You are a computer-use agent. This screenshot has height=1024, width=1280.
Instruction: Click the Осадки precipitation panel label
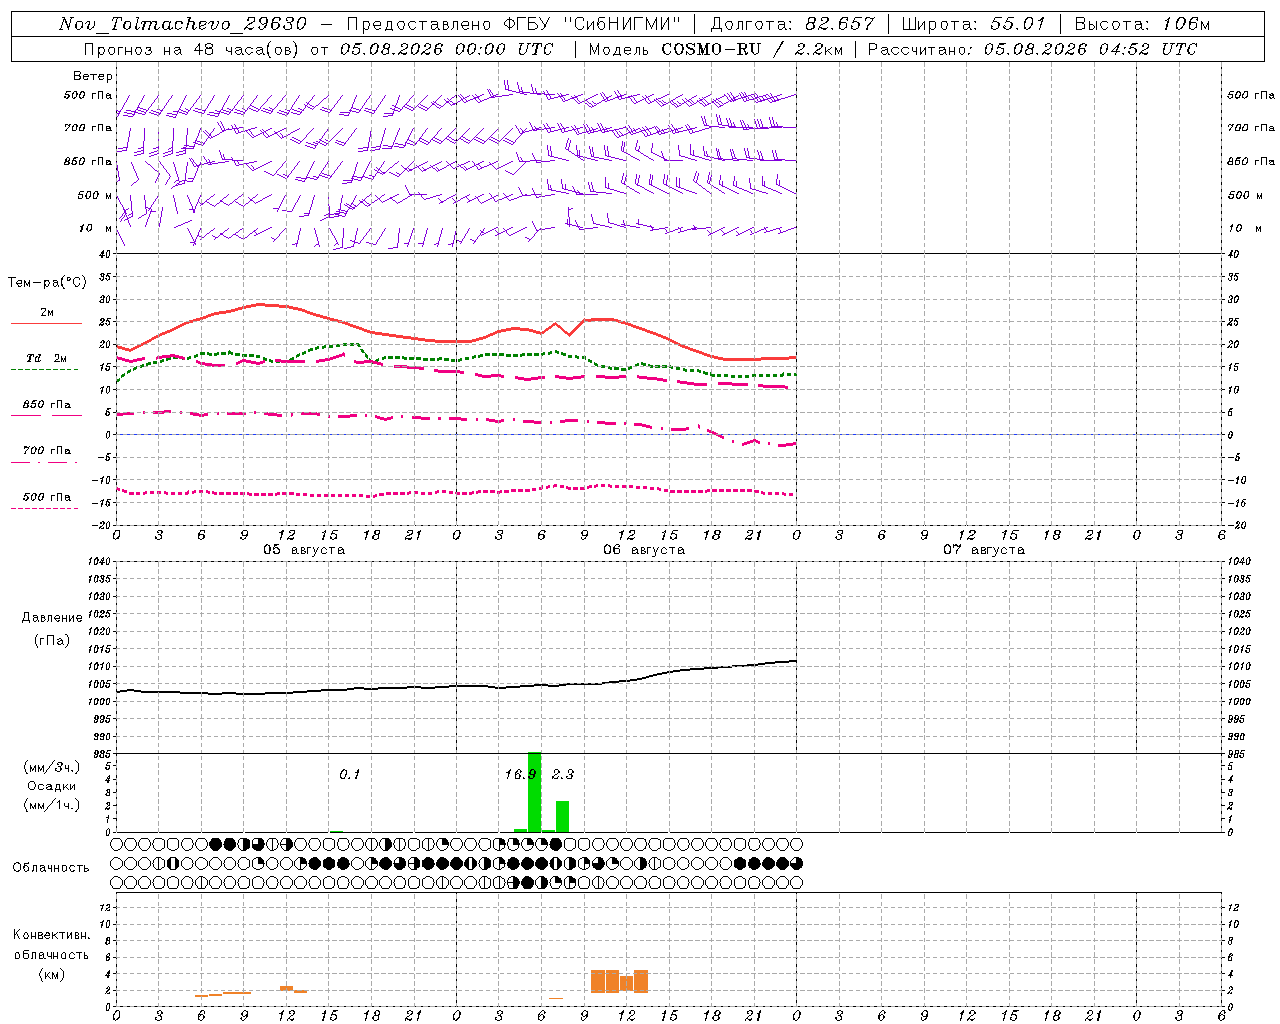click(52, 786)
